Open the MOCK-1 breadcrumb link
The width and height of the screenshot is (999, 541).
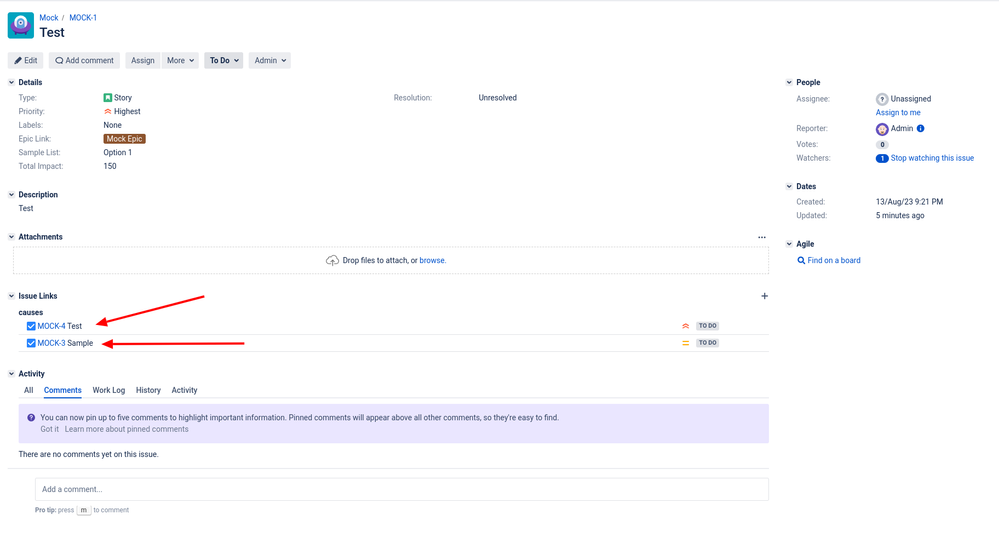[x=83, y=18]
